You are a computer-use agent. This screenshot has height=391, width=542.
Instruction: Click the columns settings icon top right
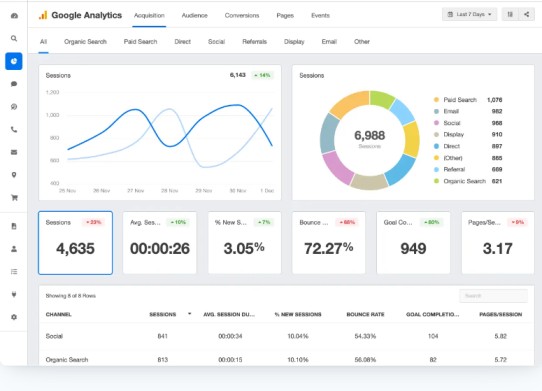[510, 14]
